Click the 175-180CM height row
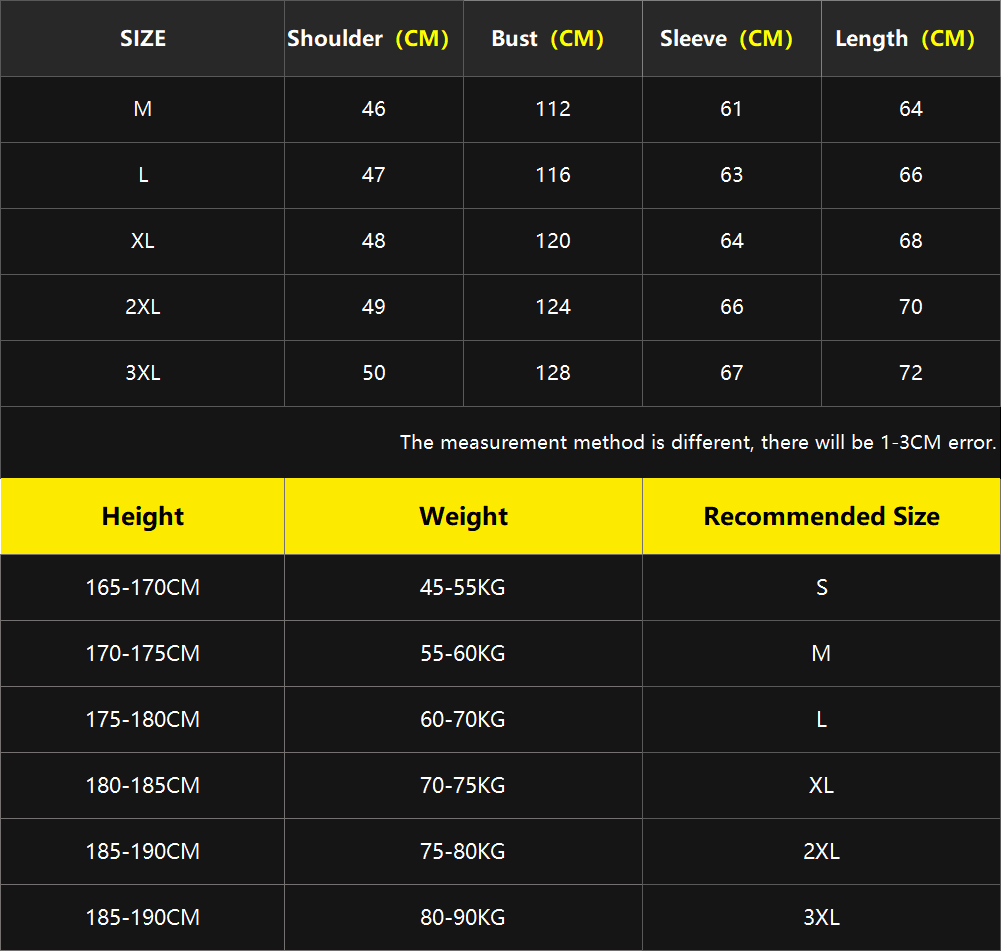Screen dimensions: 1001x951 click(143, 719)
